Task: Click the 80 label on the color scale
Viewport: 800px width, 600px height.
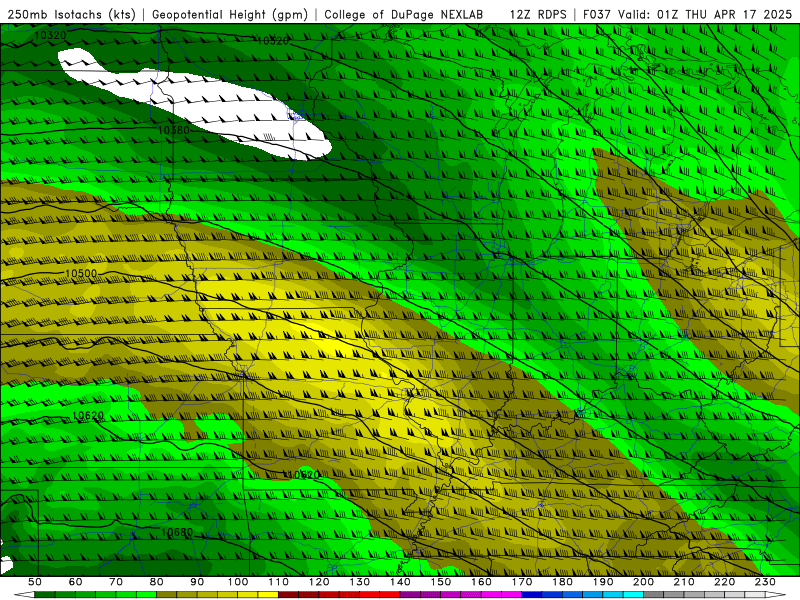Action: [157, 582]
